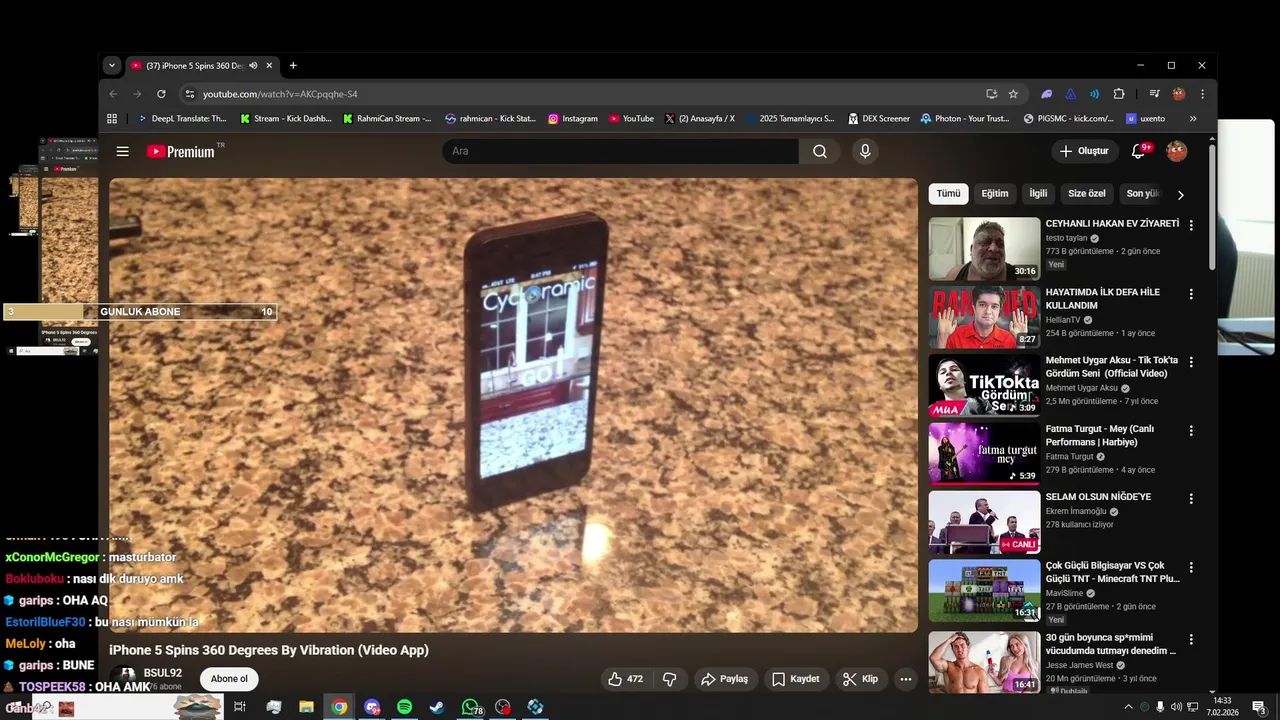
Task: Open Task View on the taskbar
Action: (x=240, y=707)
